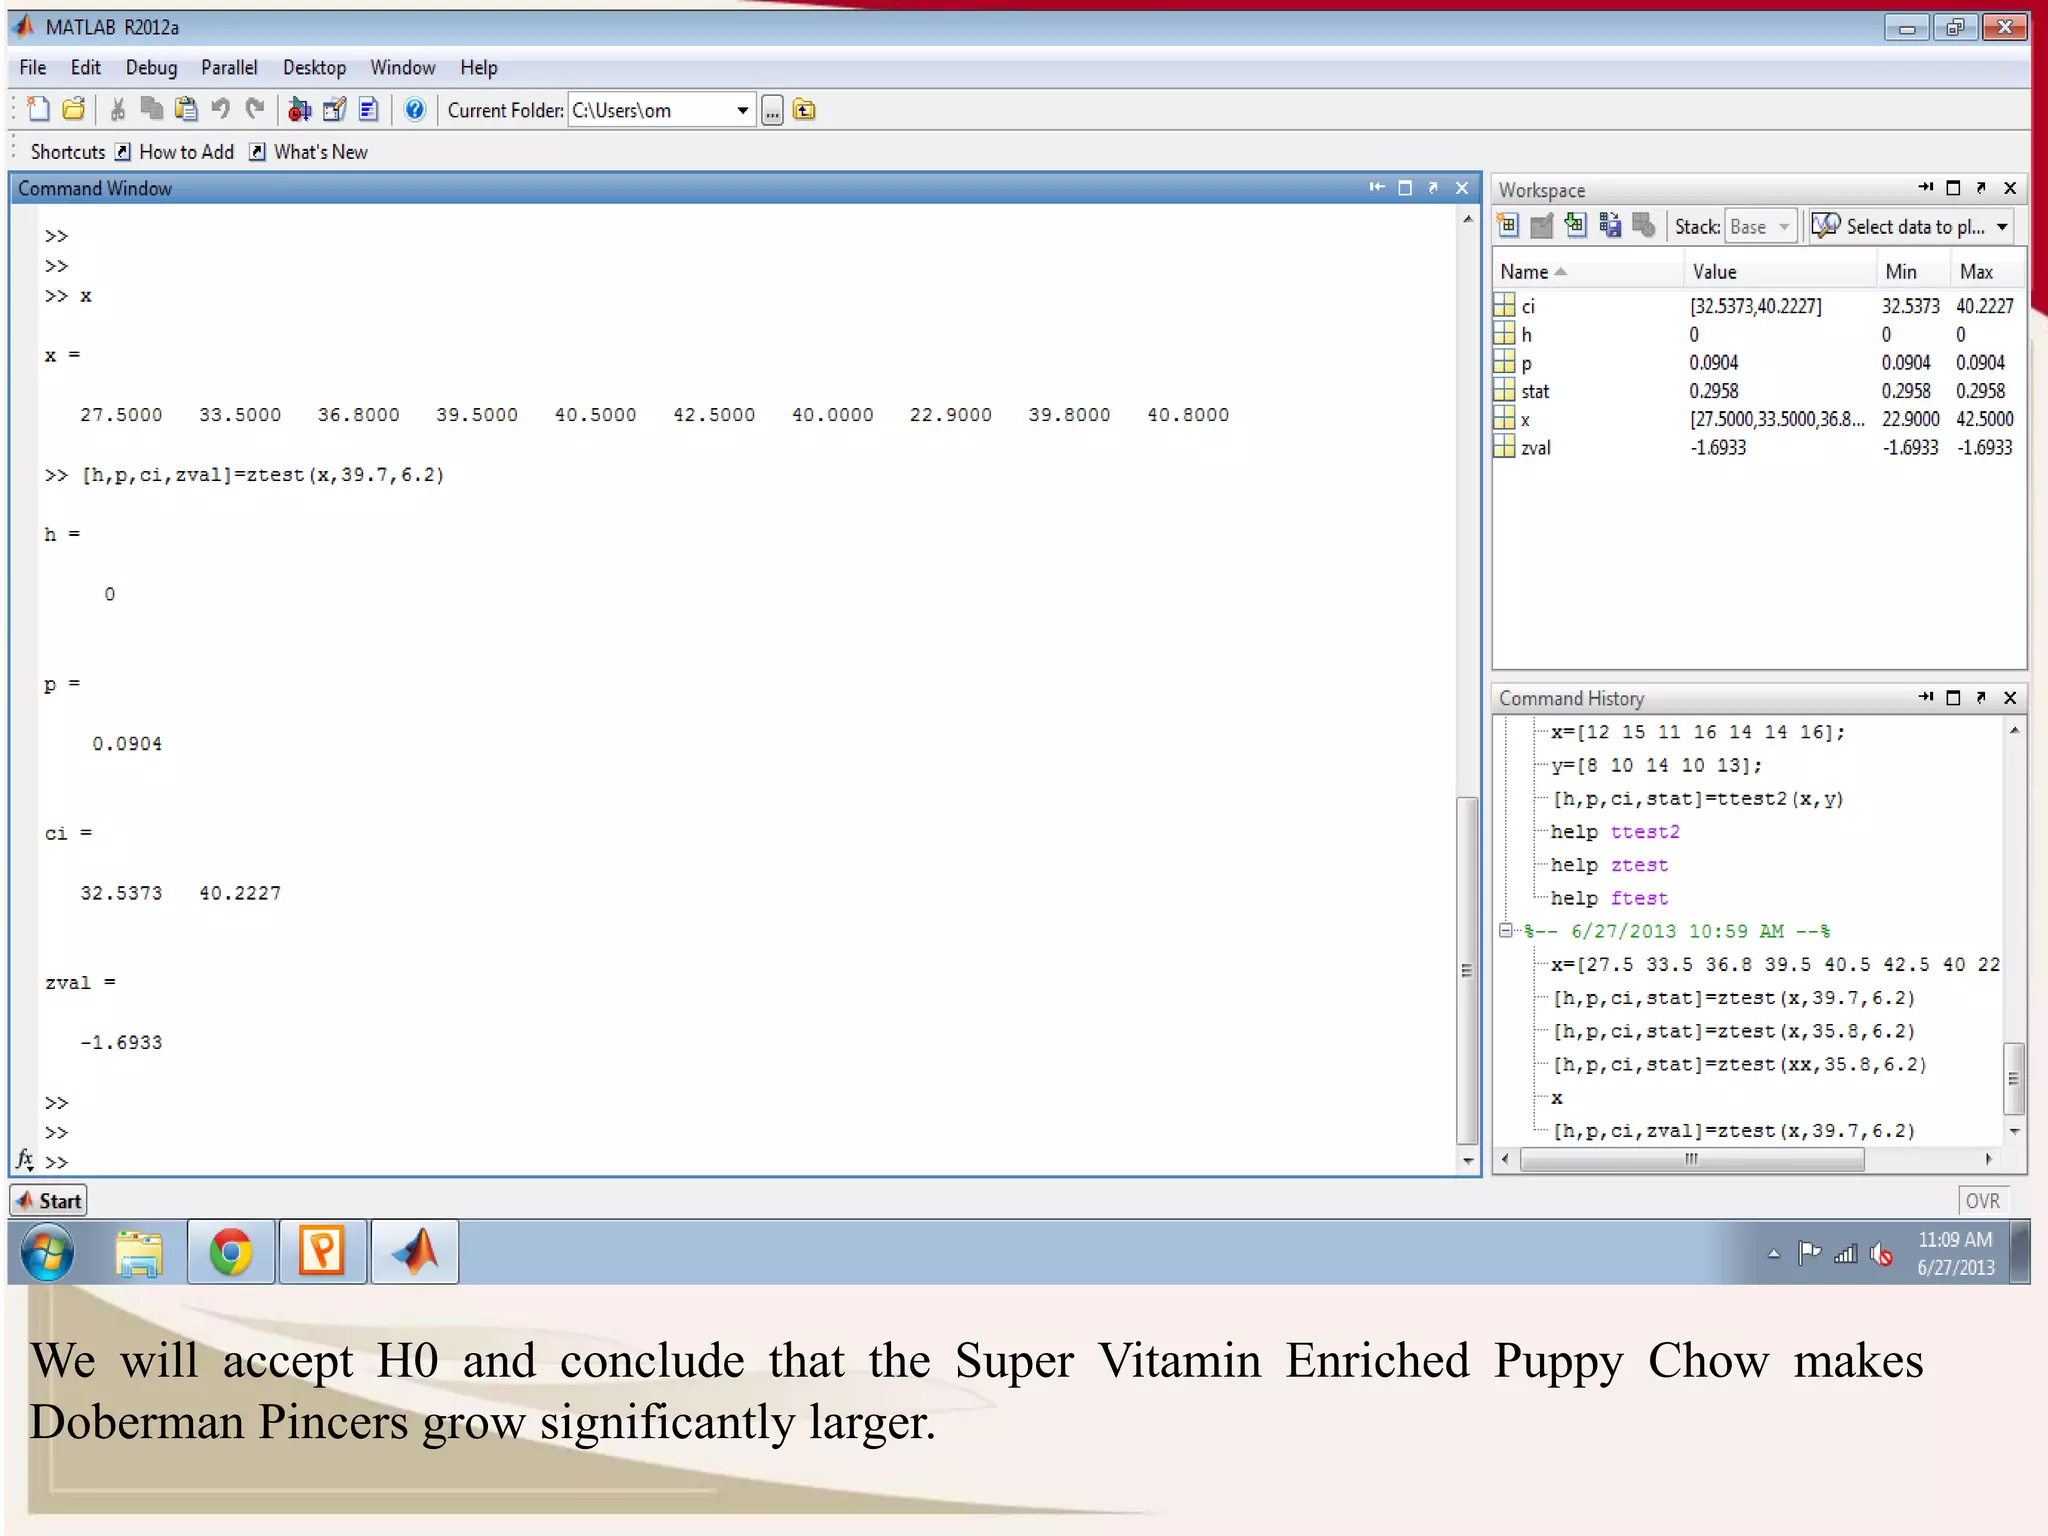Expand the Current Folder path dropdown
This screenshot has width=2048, height=1536.
click(x=743, y=111)
